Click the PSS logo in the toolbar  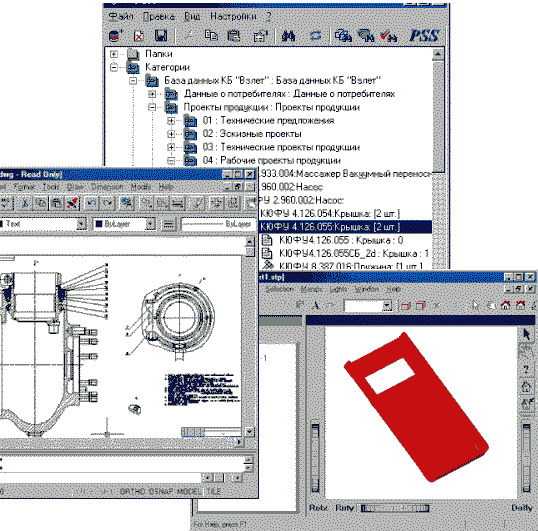(x=424, y=36)
